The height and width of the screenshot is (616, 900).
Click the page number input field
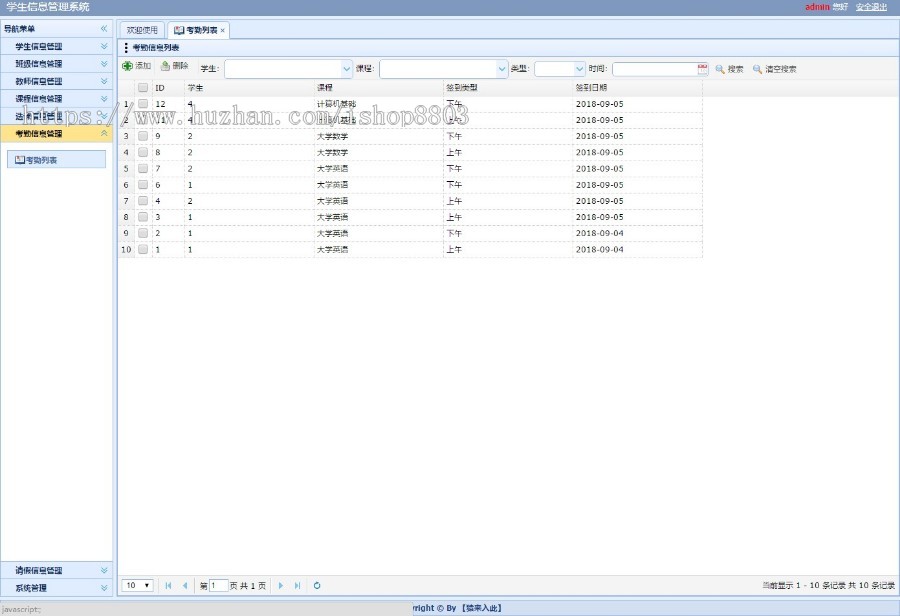(x=218, y=585)
